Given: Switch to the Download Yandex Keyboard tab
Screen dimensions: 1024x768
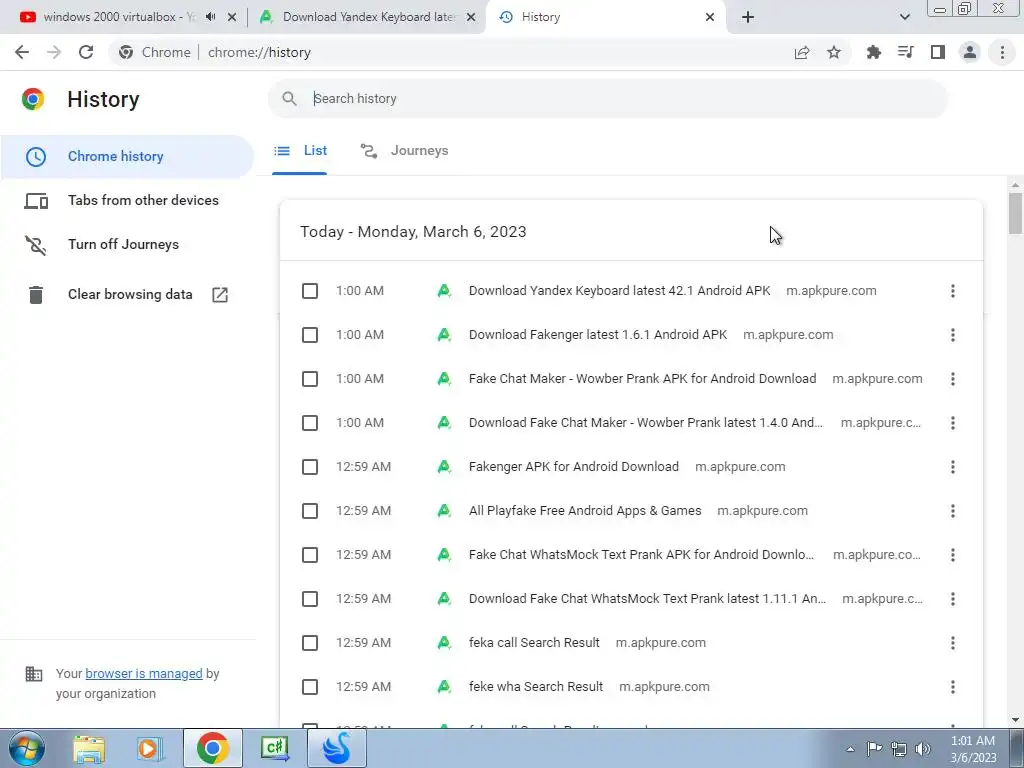Looking at the screenshot, I should (x=369, y=17).
